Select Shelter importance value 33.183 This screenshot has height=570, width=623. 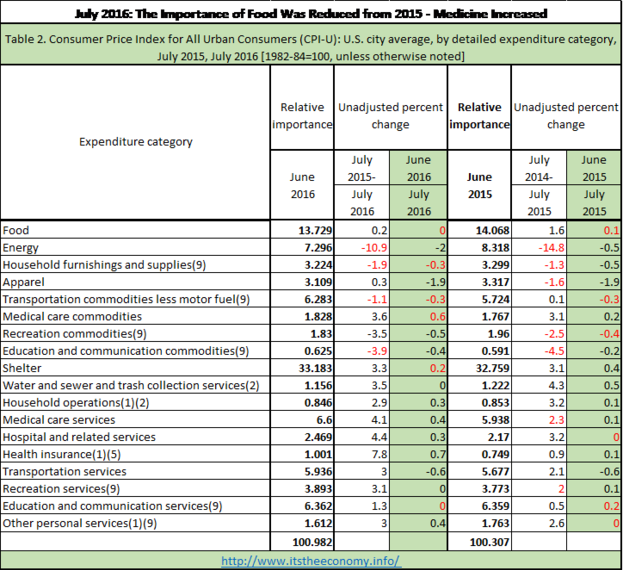(x=315, y=368)
